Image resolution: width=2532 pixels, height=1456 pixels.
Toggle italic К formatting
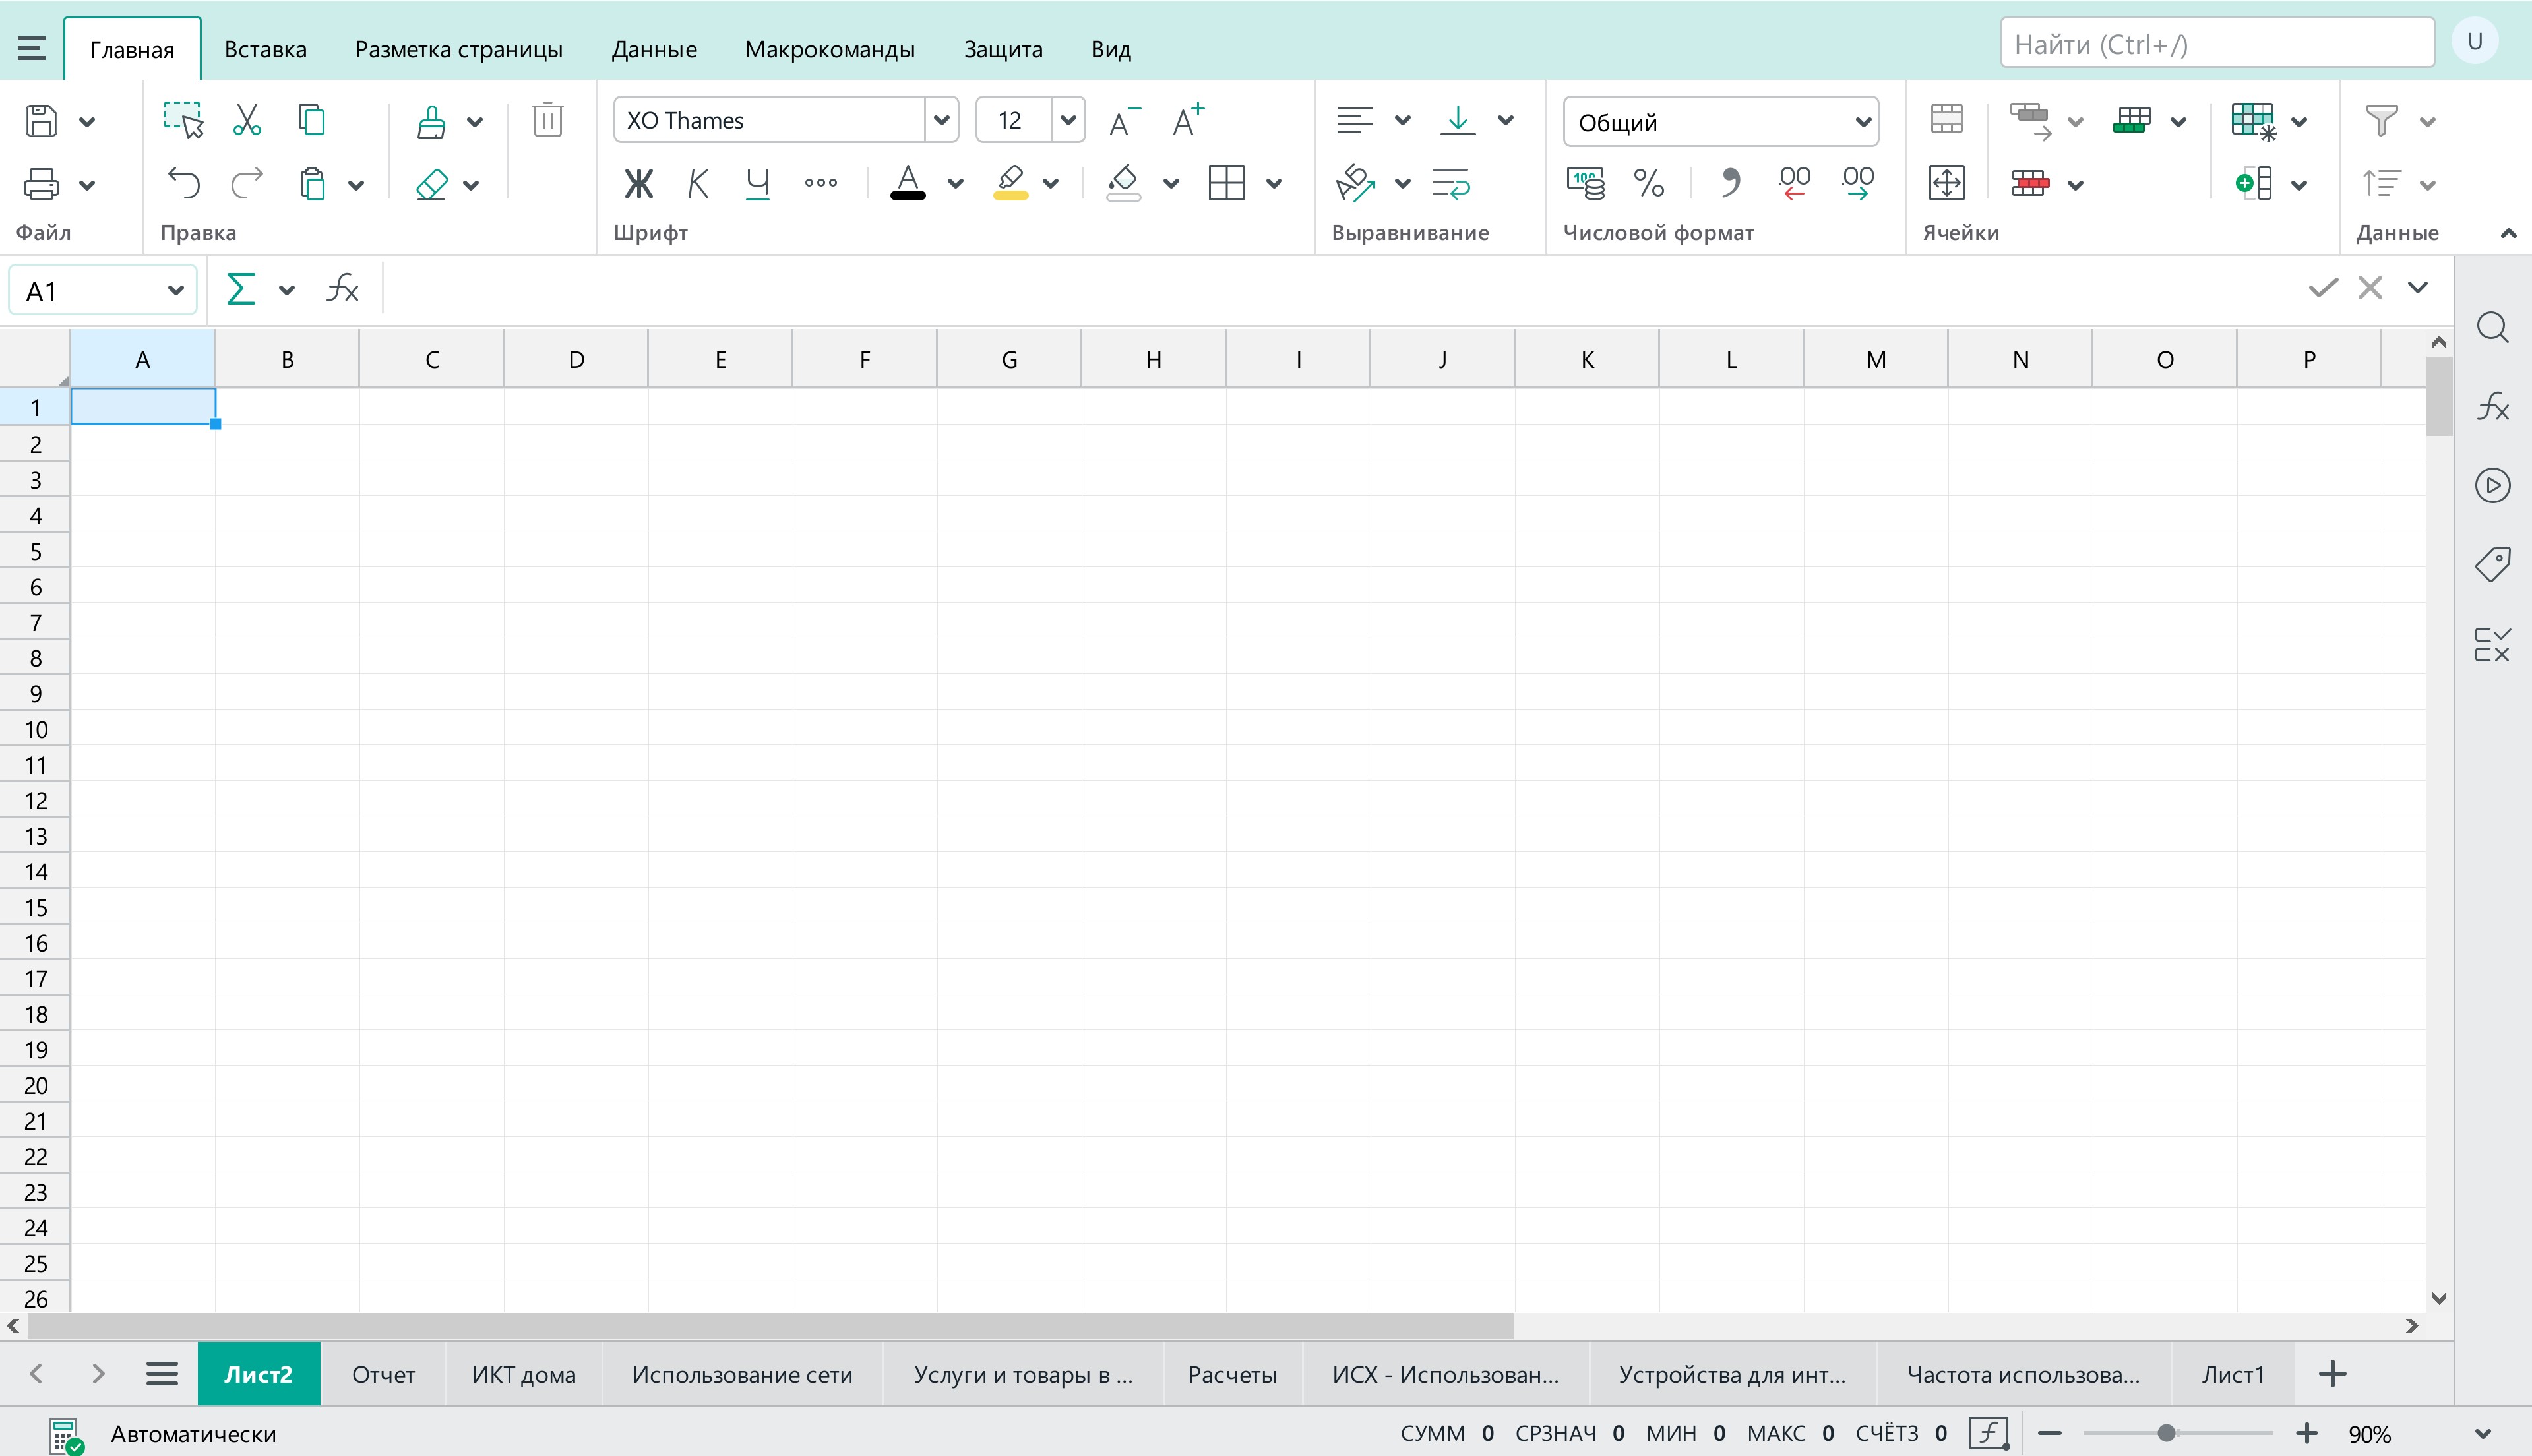(698, 183)
